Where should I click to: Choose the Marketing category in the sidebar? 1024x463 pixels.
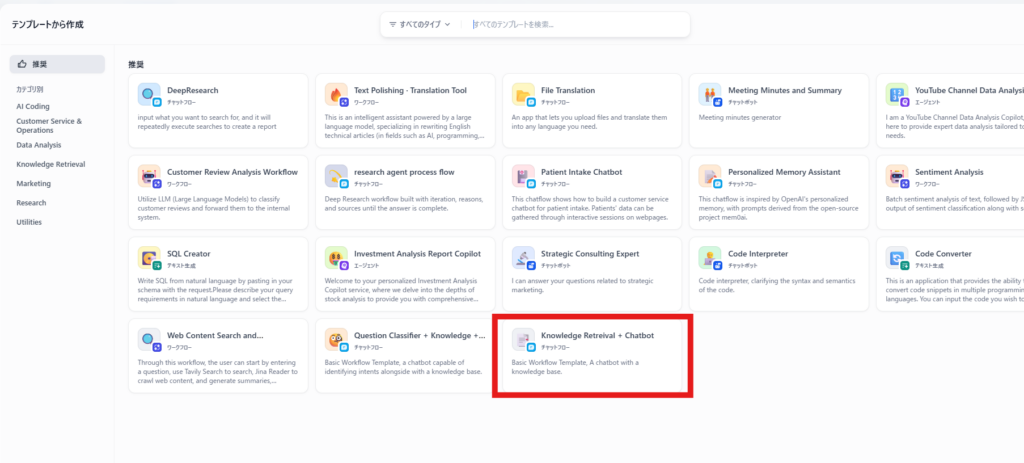[x=33, y=183]
